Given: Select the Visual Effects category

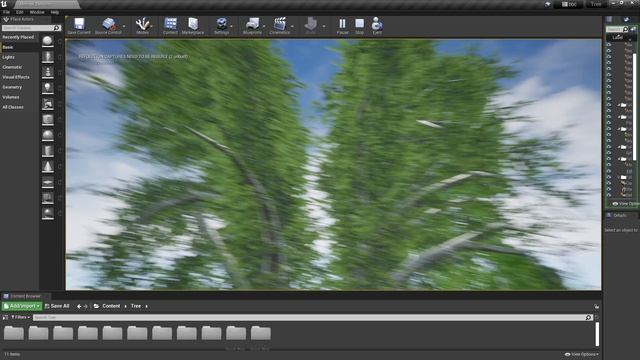Looking at the screenshot, I should click(16, 77).
